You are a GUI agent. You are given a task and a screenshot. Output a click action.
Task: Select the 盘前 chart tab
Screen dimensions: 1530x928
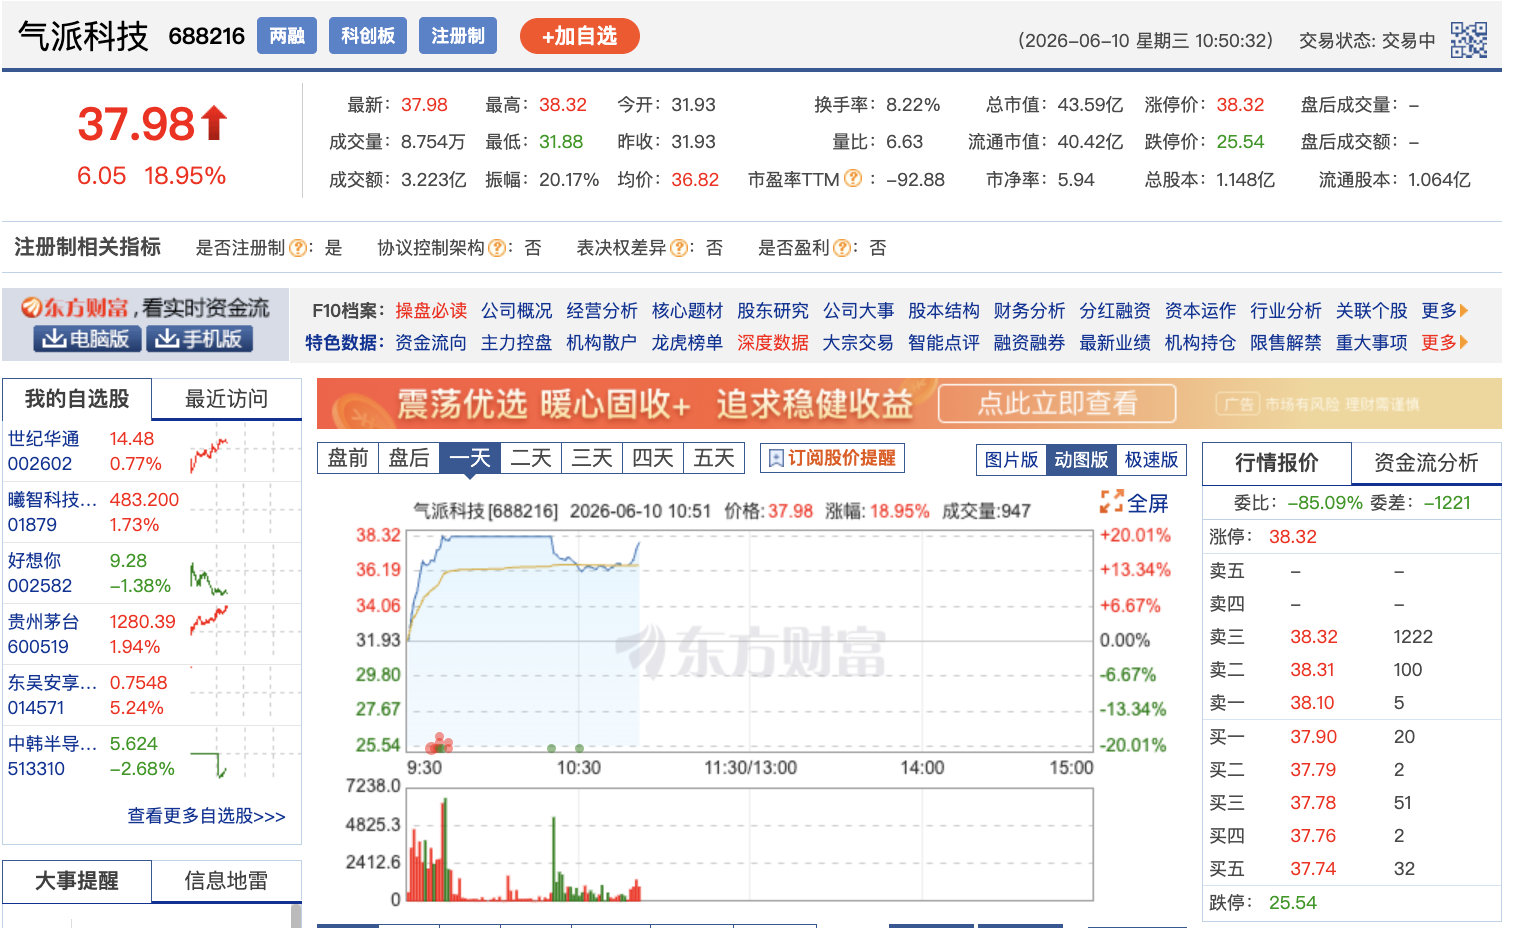tap(348, 458)
